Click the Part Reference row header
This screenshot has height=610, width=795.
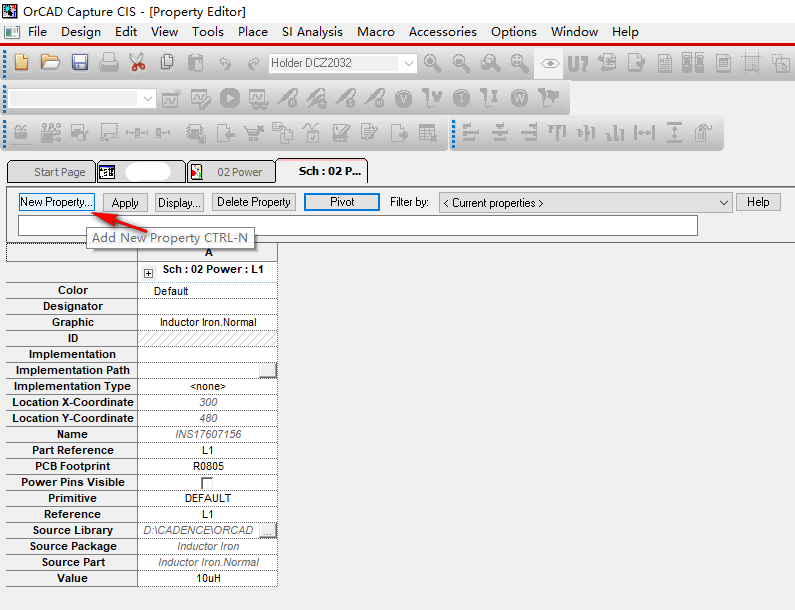[x=72, y=450]
